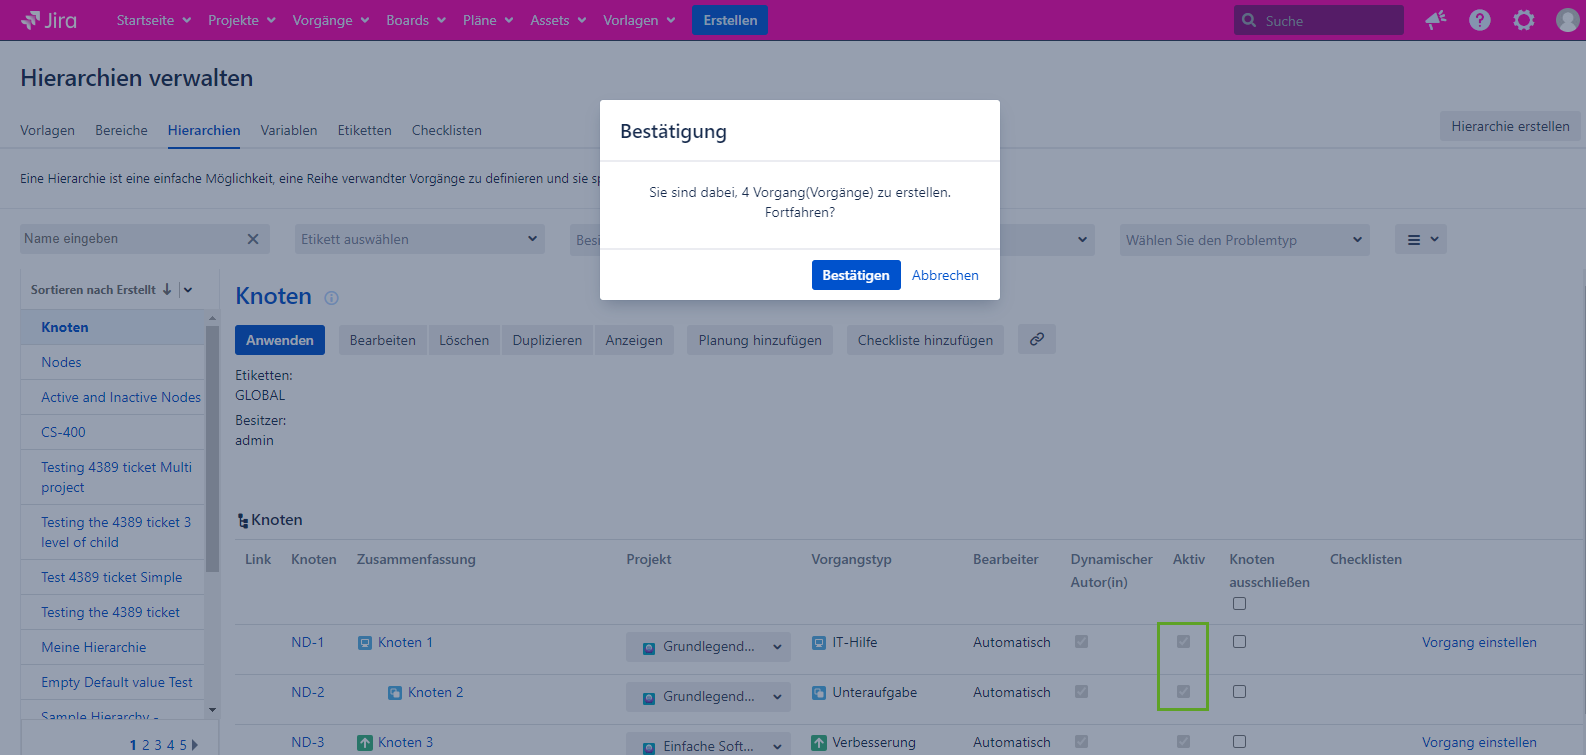Click the Jira logo
The height and width of the screenshot is (755, 1586).
pyautogui.click(x=49, y=20)
